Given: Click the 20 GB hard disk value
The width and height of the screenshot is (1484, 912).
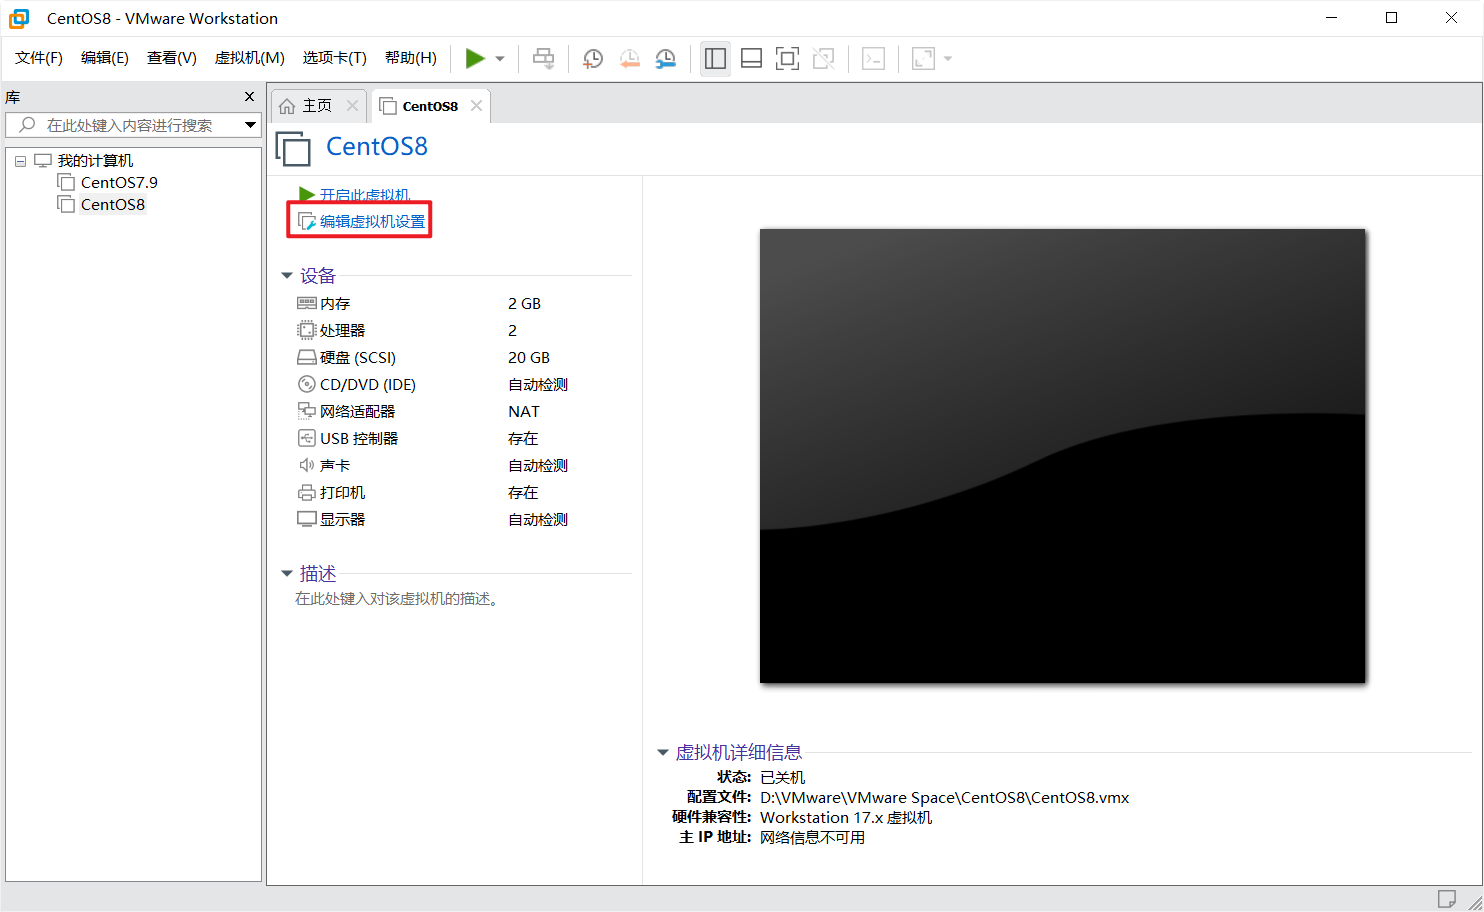Looking at the screenshot, I should [x=529, y=358].
